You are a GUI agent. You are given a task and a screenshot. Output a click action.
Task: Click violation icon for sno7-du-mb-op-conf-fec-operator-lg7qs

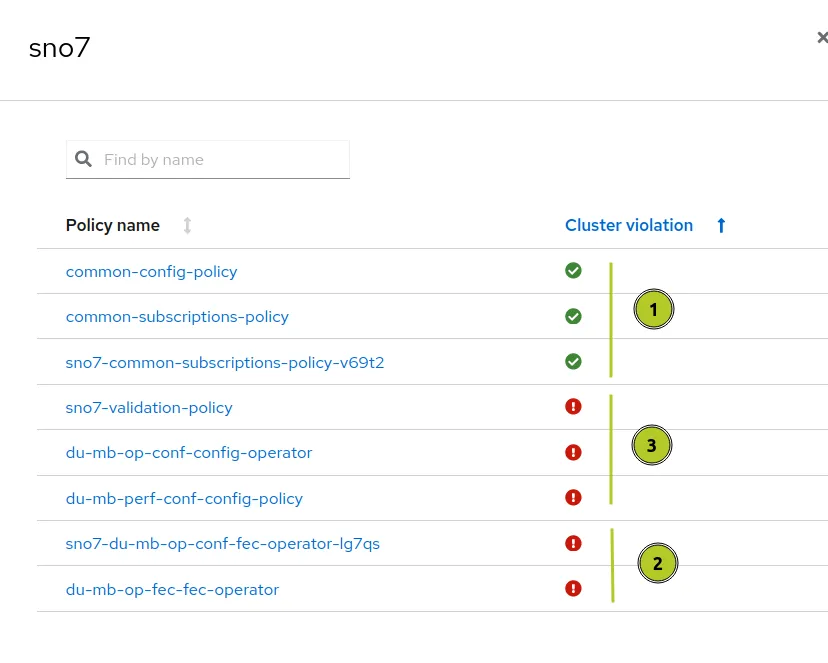(573, 543)
